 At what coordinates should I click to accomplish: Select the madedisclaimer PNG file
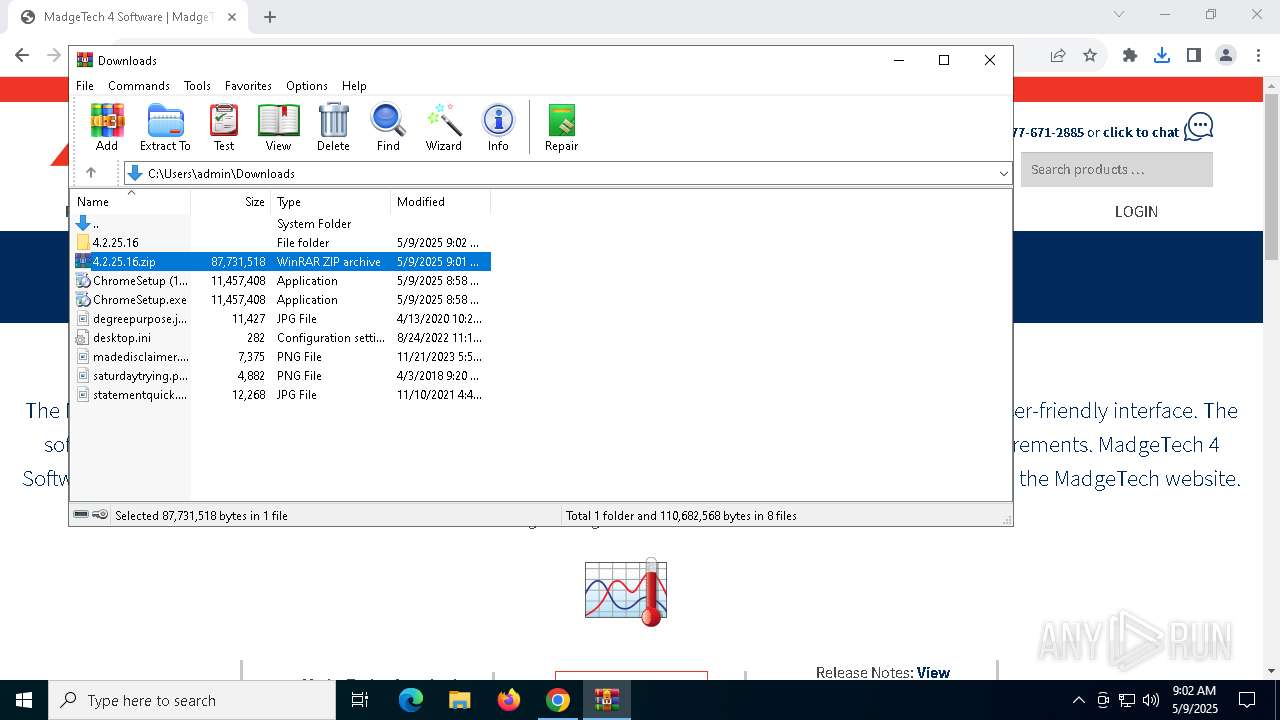[280, 357]
